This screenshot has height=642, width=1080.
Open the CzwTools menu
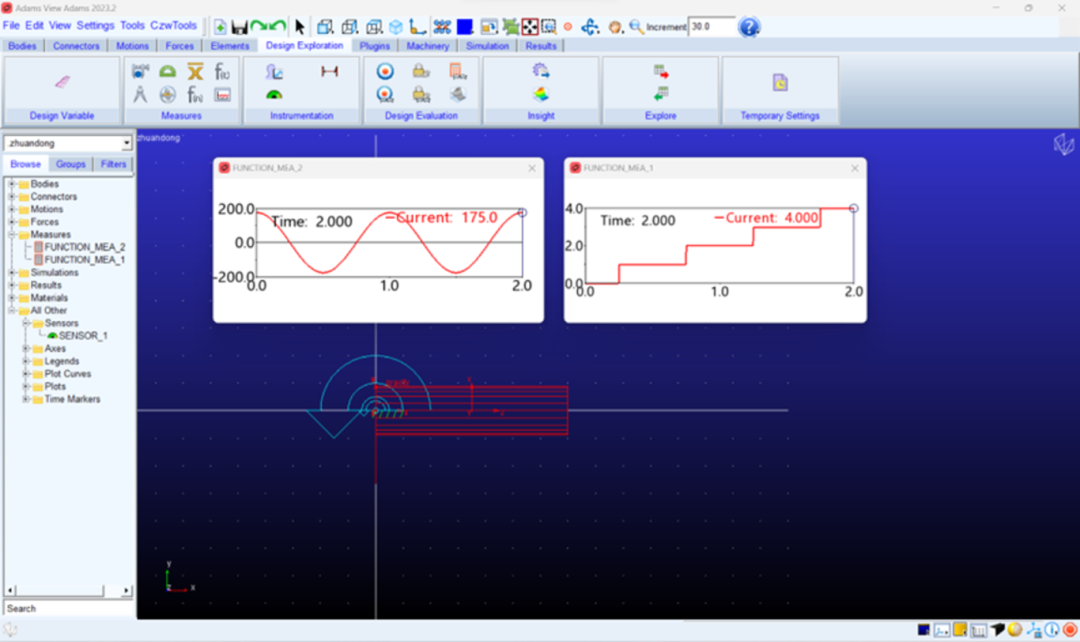pyautogui.click(x=174, y=25)
